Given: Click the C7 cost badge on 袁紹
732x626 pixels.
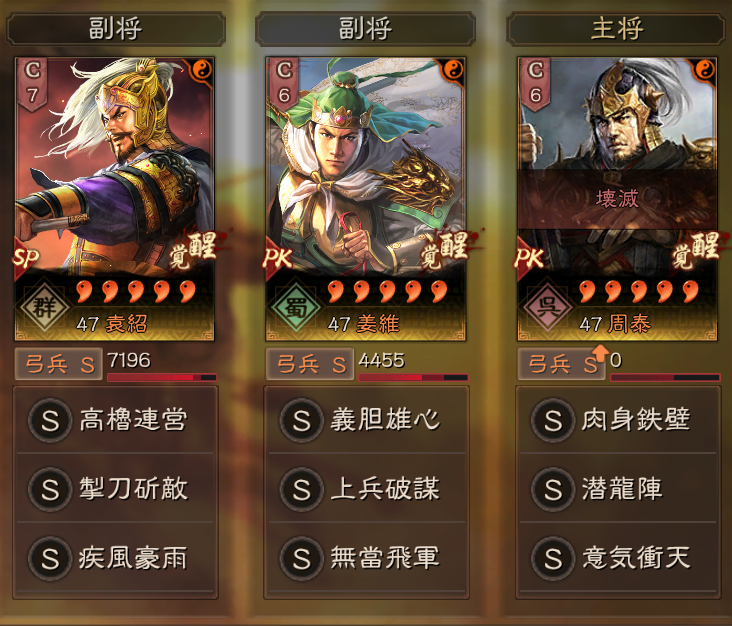Looking at the screenshot, I should point(32,84).
